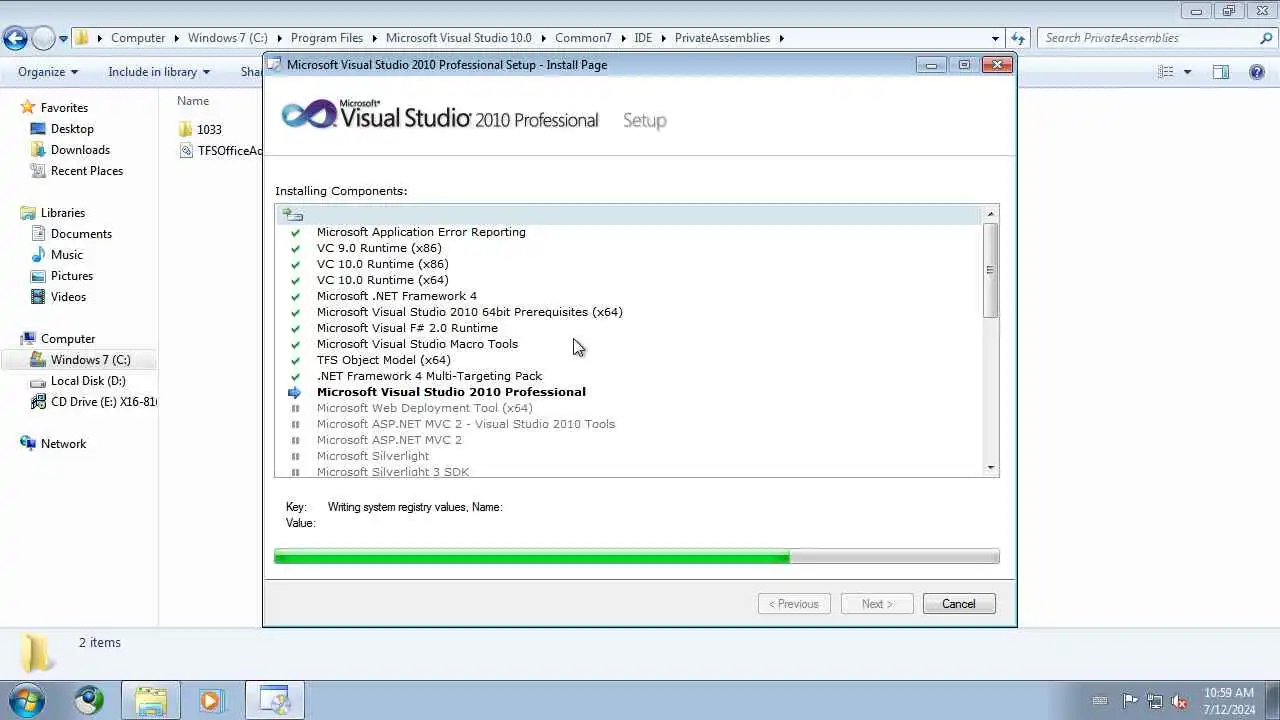Viewport: 1280px width, 720px height.
Task: Click the Cancel button in setup
Action: 958,604
